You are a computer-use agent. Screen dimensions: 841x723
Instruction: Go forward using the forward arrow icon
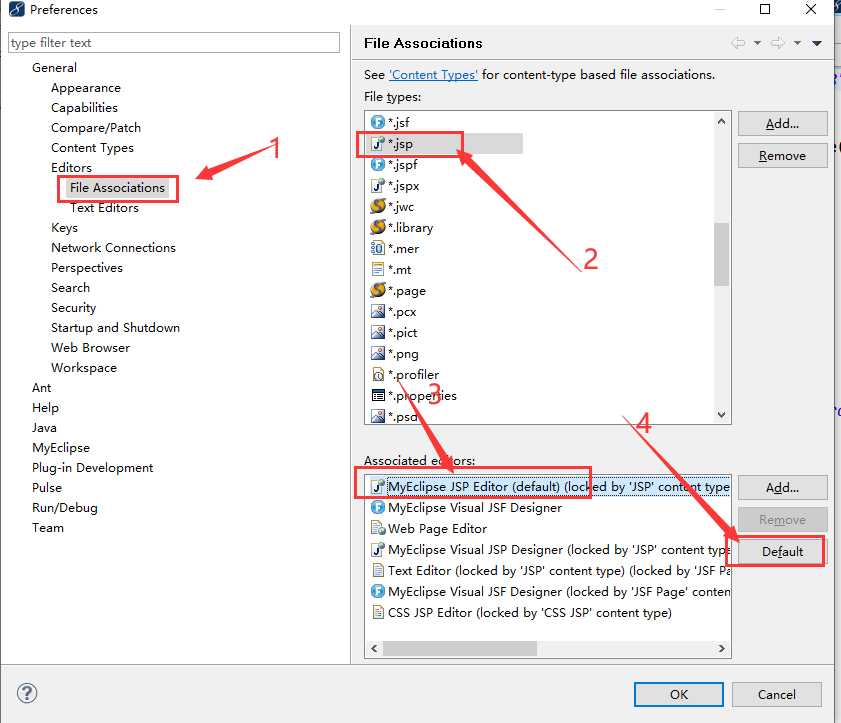[x=778, y=43]
